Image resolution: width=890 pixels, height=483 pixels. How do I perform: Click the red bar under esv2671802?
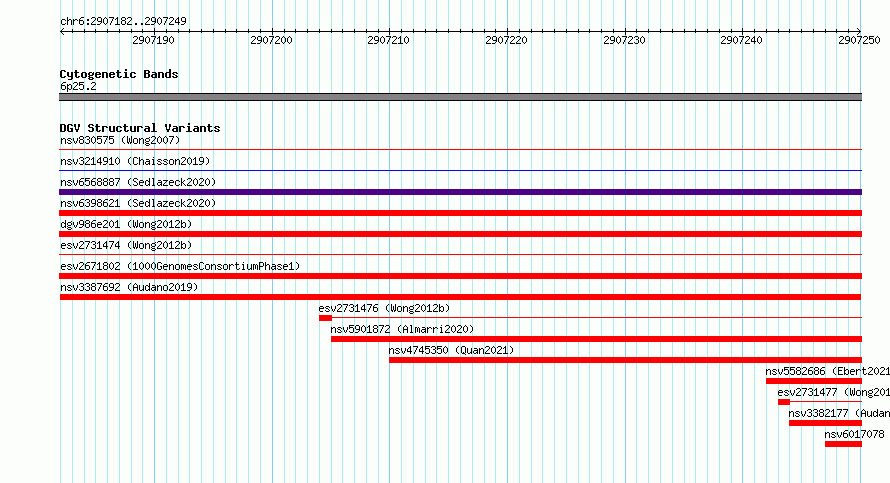[460, 276]
